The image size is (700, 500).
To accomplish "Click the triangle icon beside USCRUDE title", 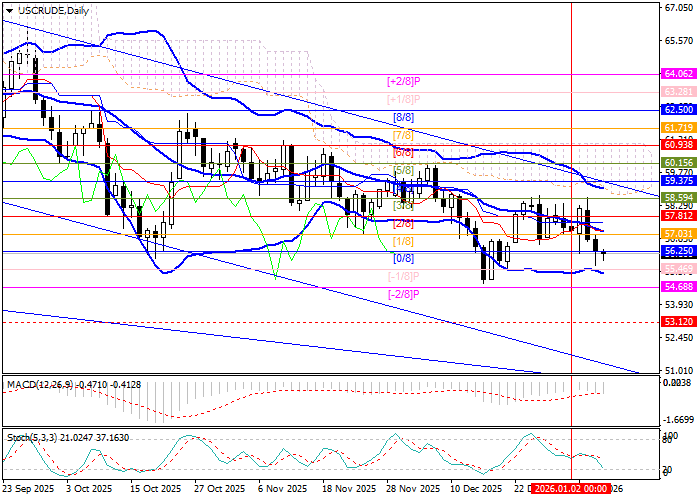I will pyautogui.click(x=7, y=9).
